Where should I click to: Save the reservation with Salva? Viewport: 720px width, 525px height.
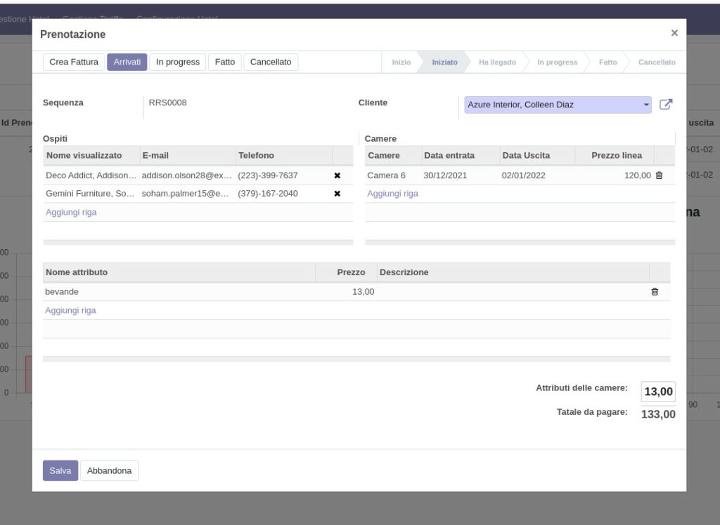60,470
